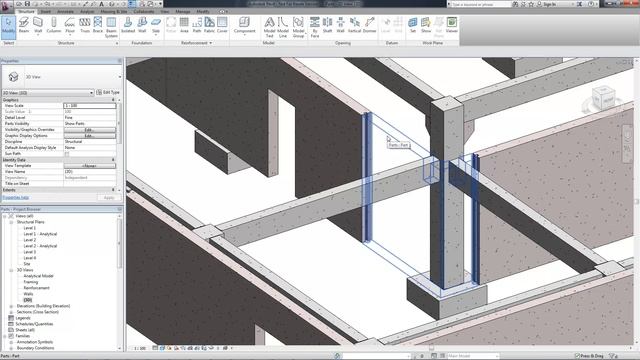Expand the Extents section
This screenshot has width=640, height=360.
point(113,190)
